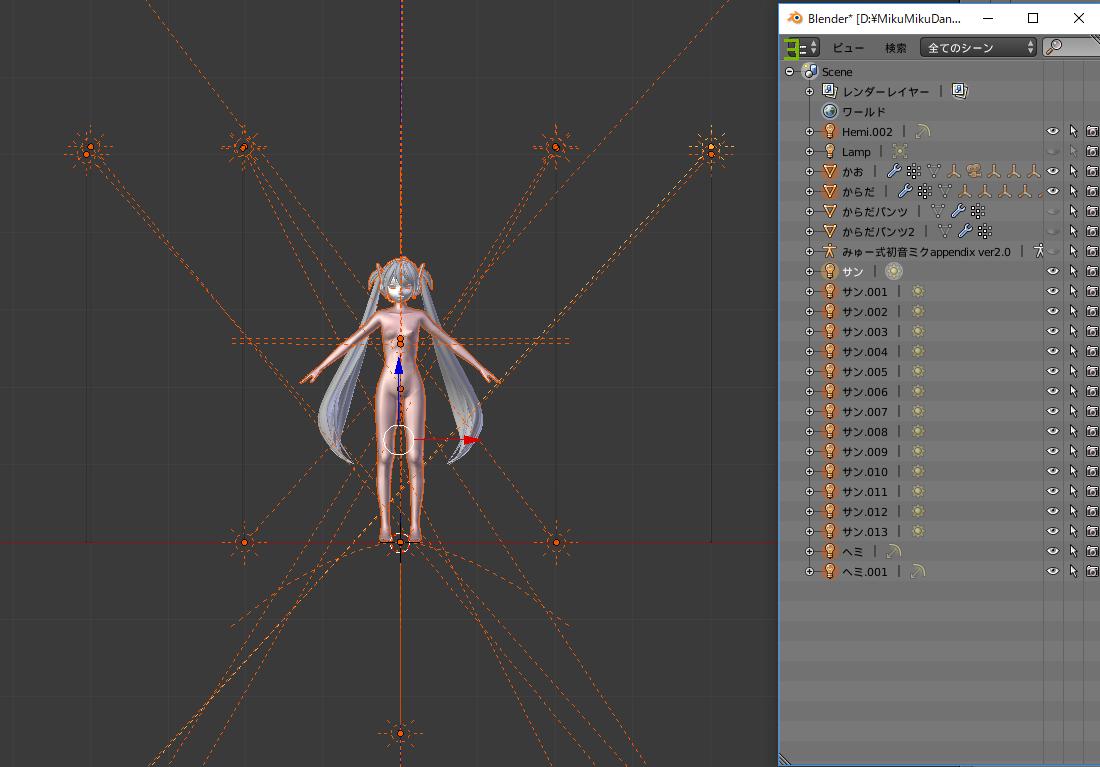Hide かお mesh with its eye icon
Image resolution: width=1100 pixels, height=767 pixels.
pos(1052,171)
